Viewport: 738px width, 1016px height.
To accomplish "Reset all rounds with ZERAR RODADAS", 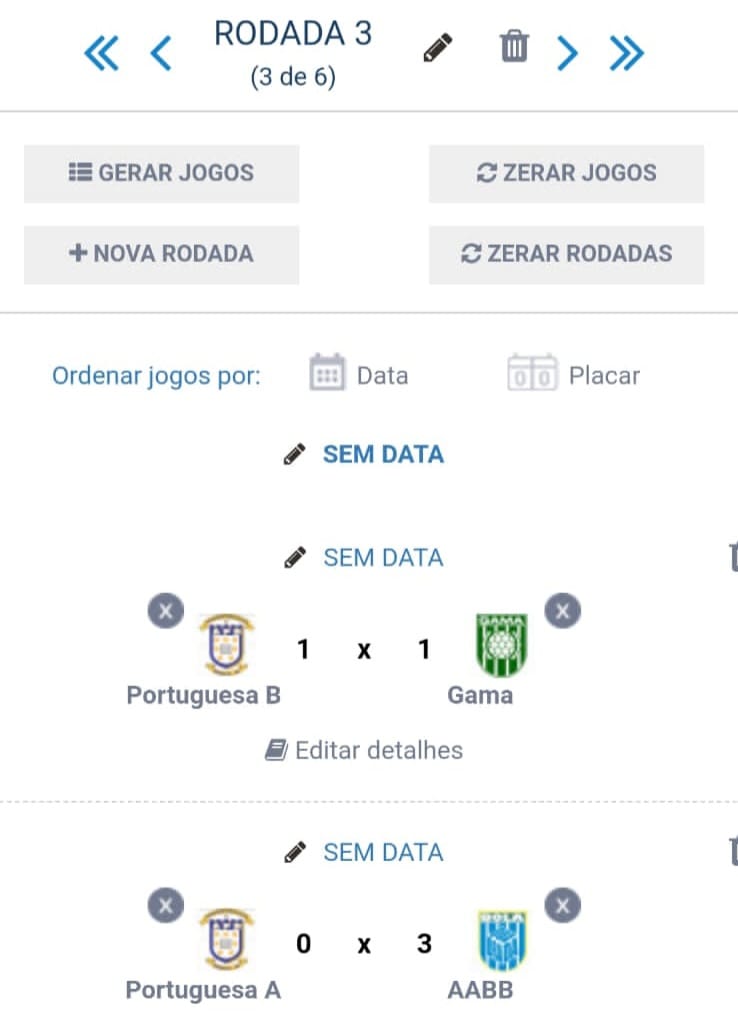I will 566,254.
